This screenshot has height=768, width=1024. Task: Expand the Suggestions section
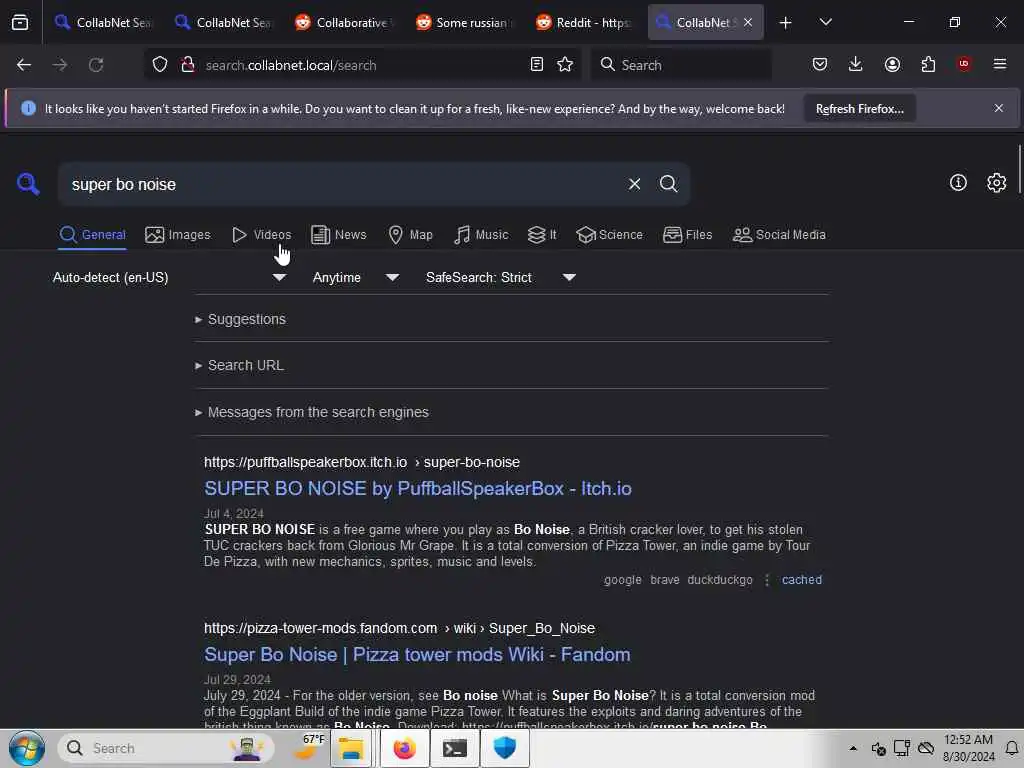coord(240,319)
